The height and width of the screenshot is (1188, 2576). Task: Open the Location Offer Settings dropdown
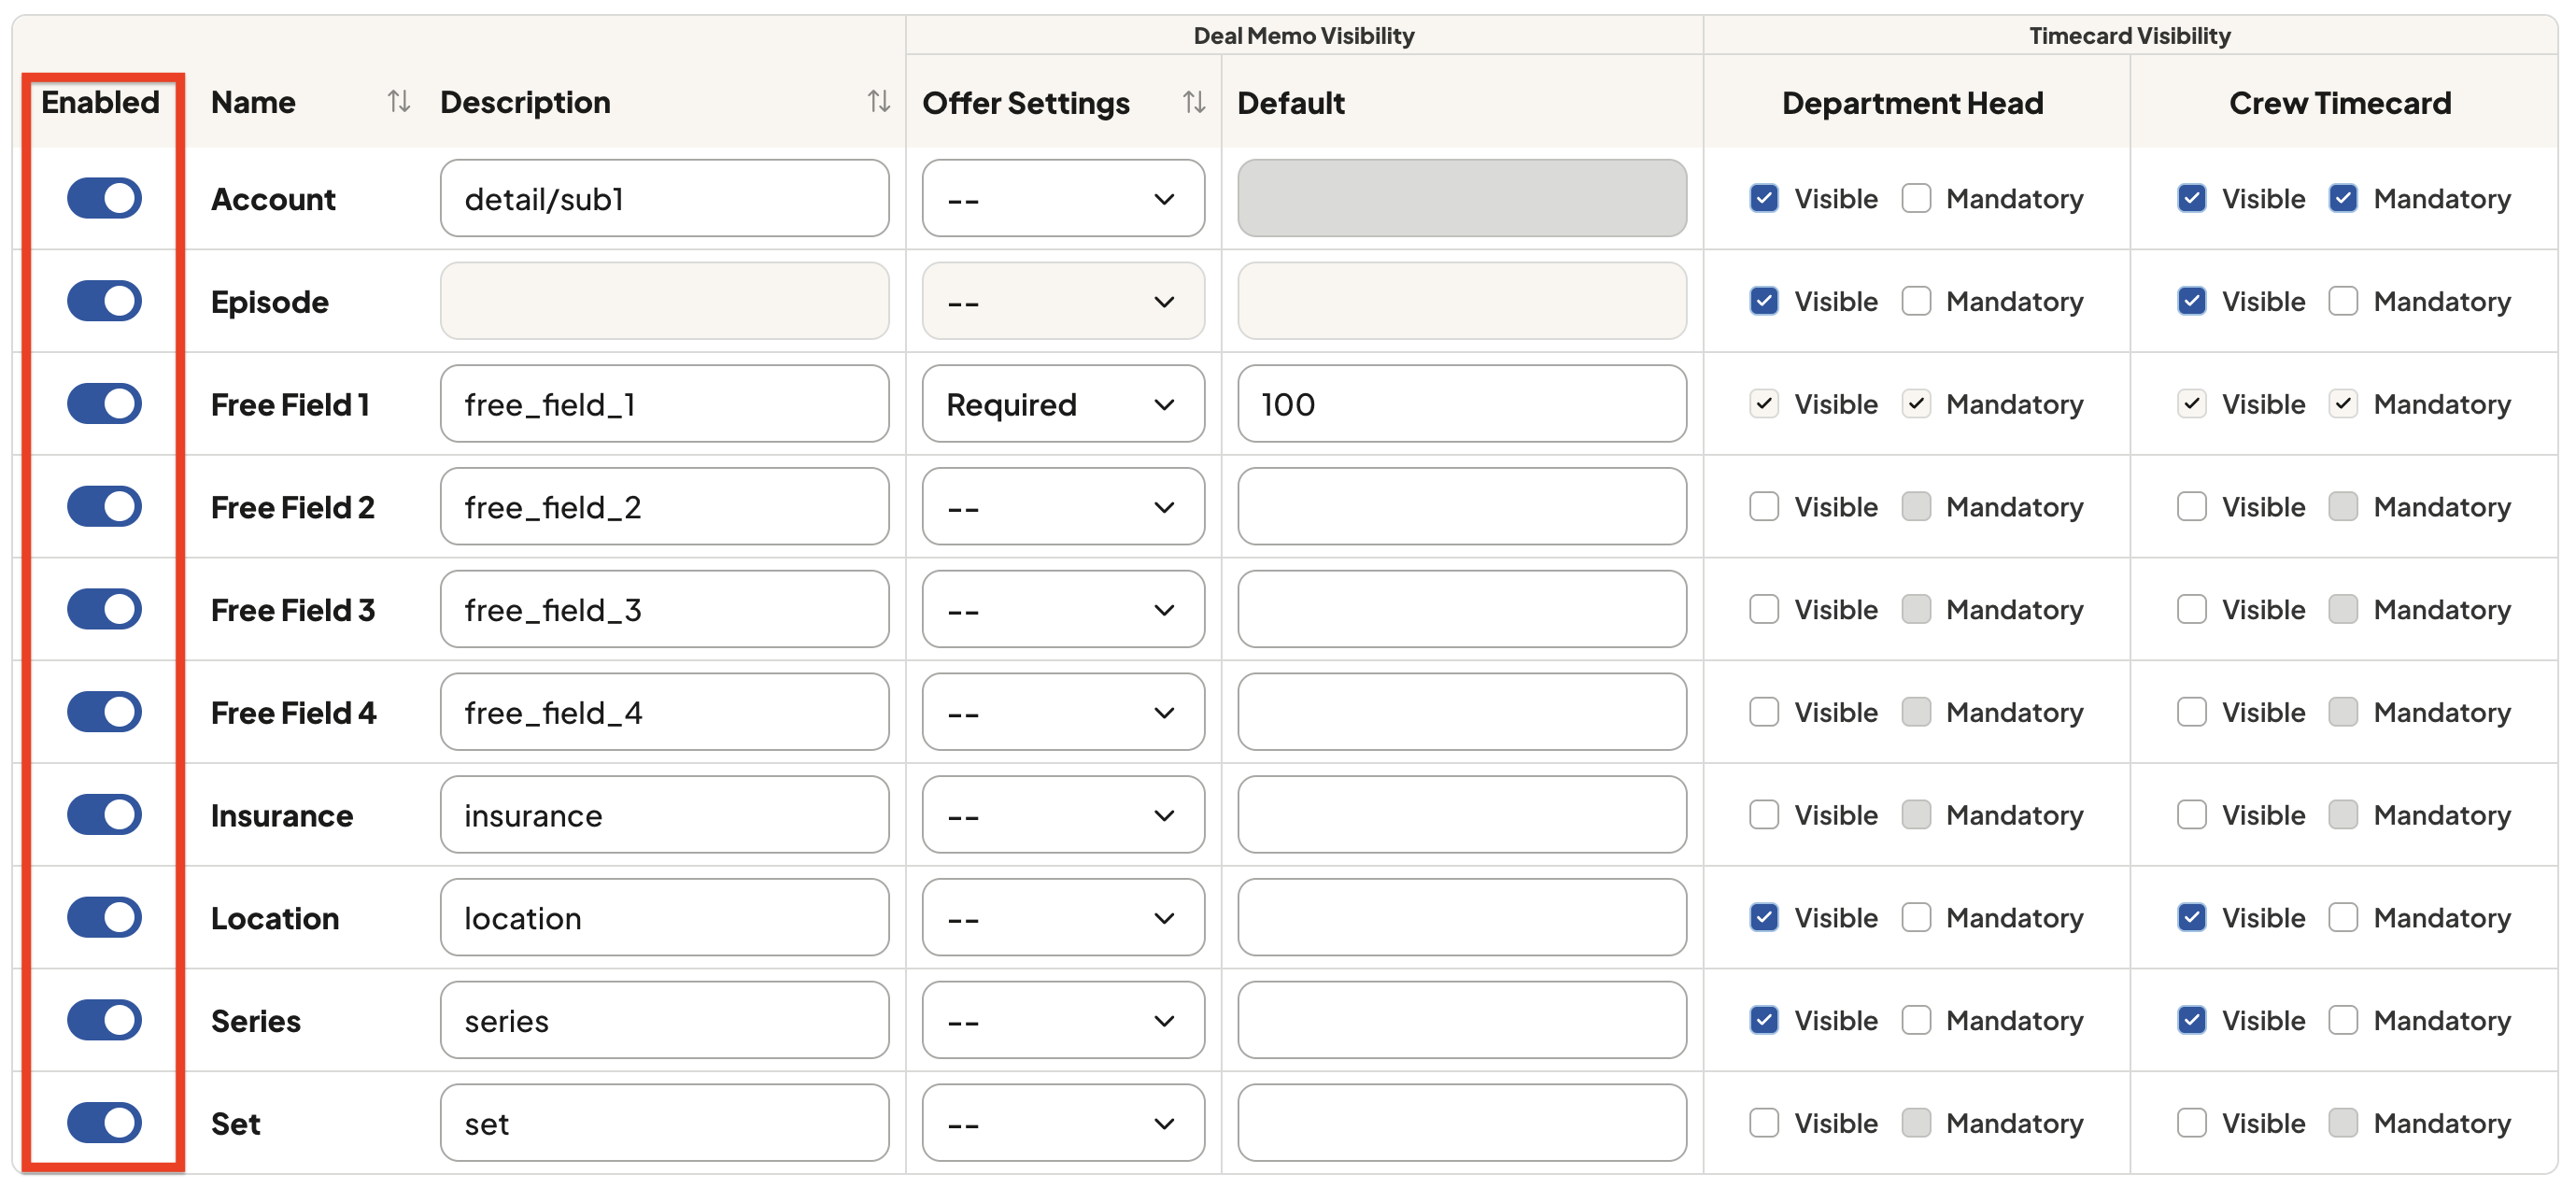point(1063,917)
